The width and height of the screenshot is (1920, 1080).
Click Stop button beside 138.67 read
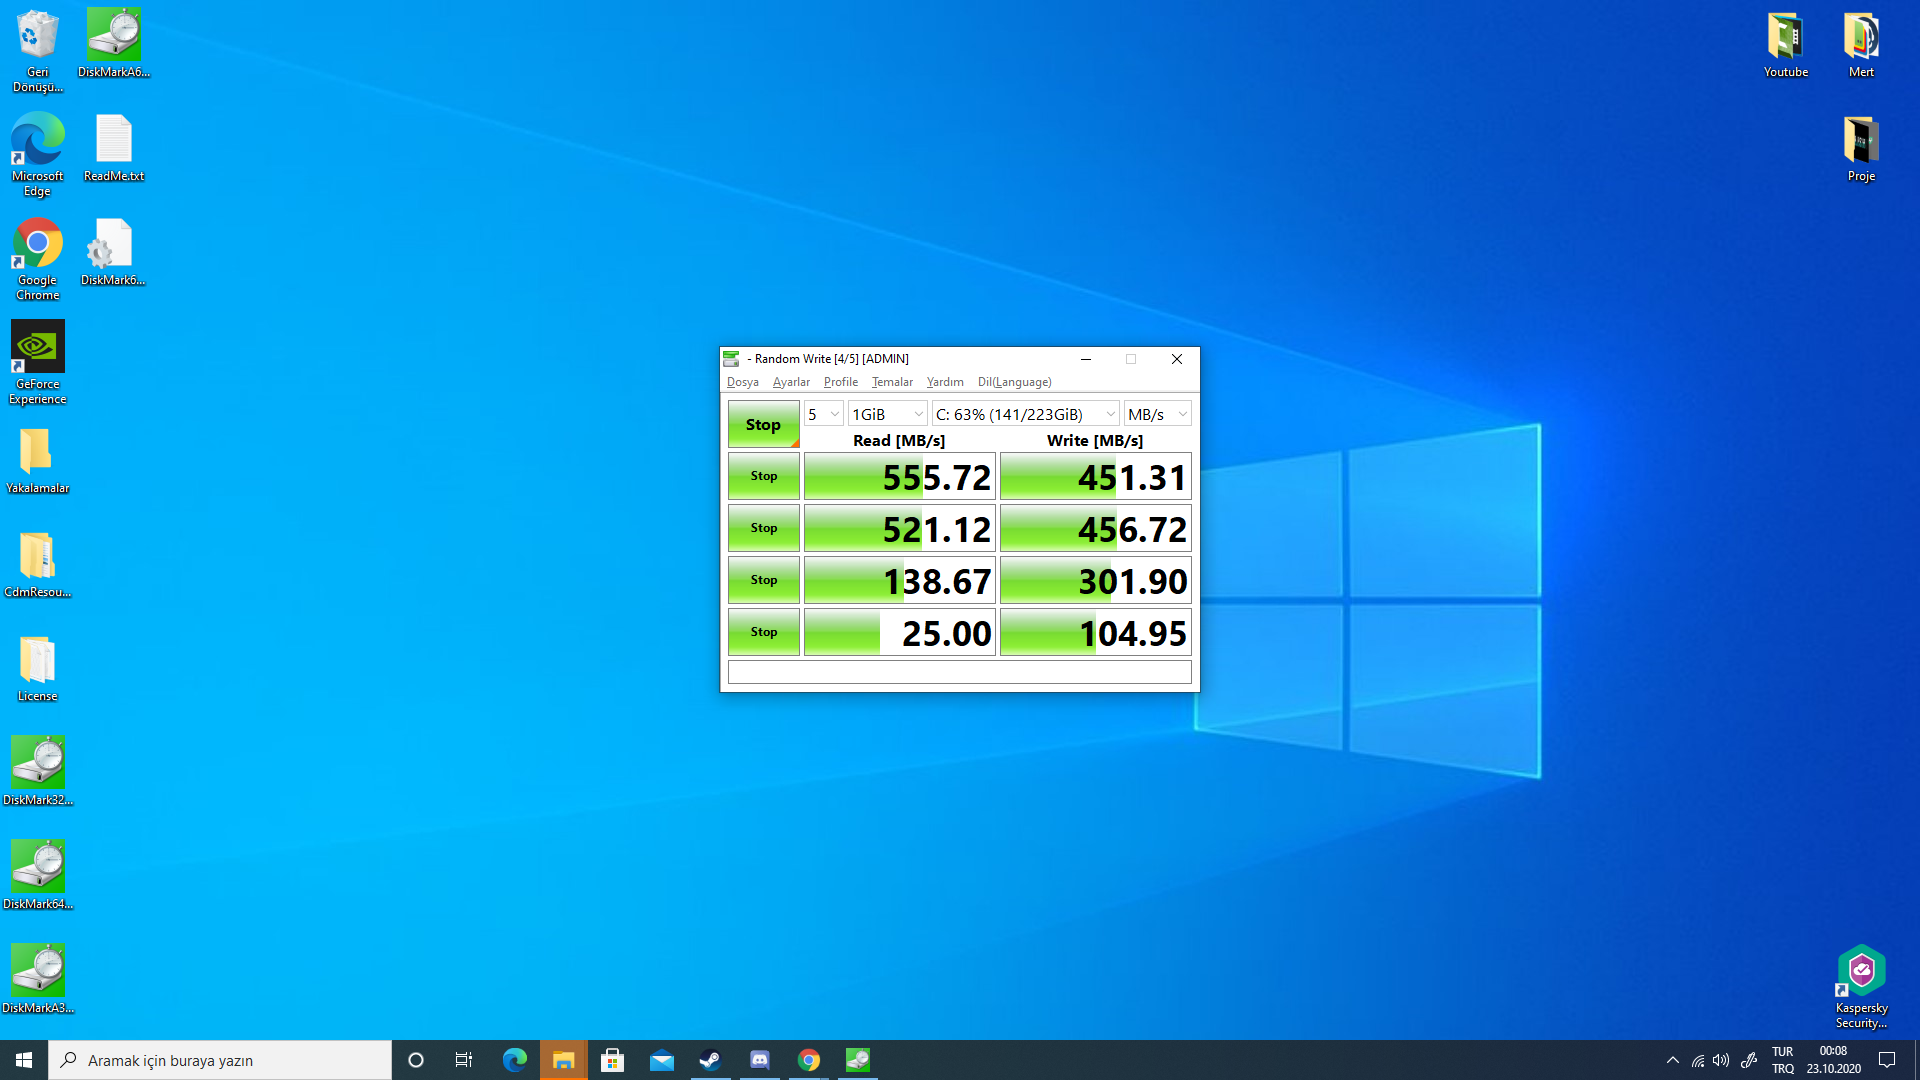pyautogui.click(x=764, y=580)
